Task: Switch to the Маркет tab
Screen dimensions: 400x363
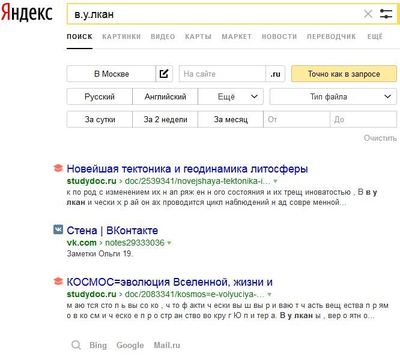Action: pyautogui.click(x=237, y=37)
